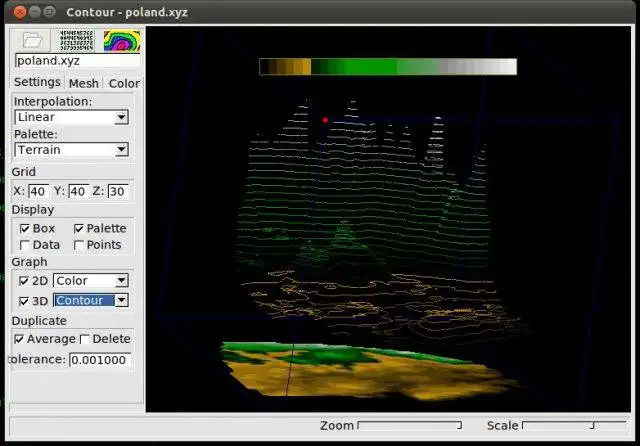This screenshot has width=640, height=446.
Task: Click the open file folder icon
Action: (x=33, y=40)
